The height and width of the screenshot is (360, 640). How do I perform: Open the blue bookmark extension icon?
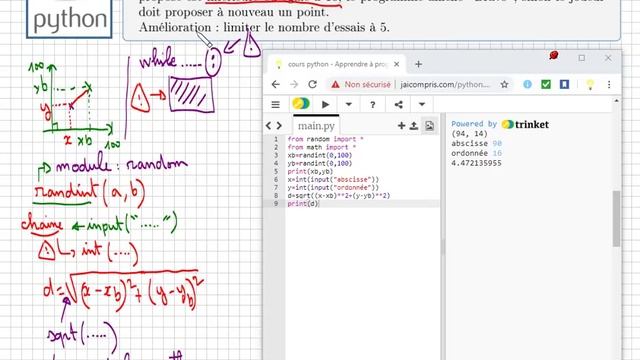tap(564, 84)
